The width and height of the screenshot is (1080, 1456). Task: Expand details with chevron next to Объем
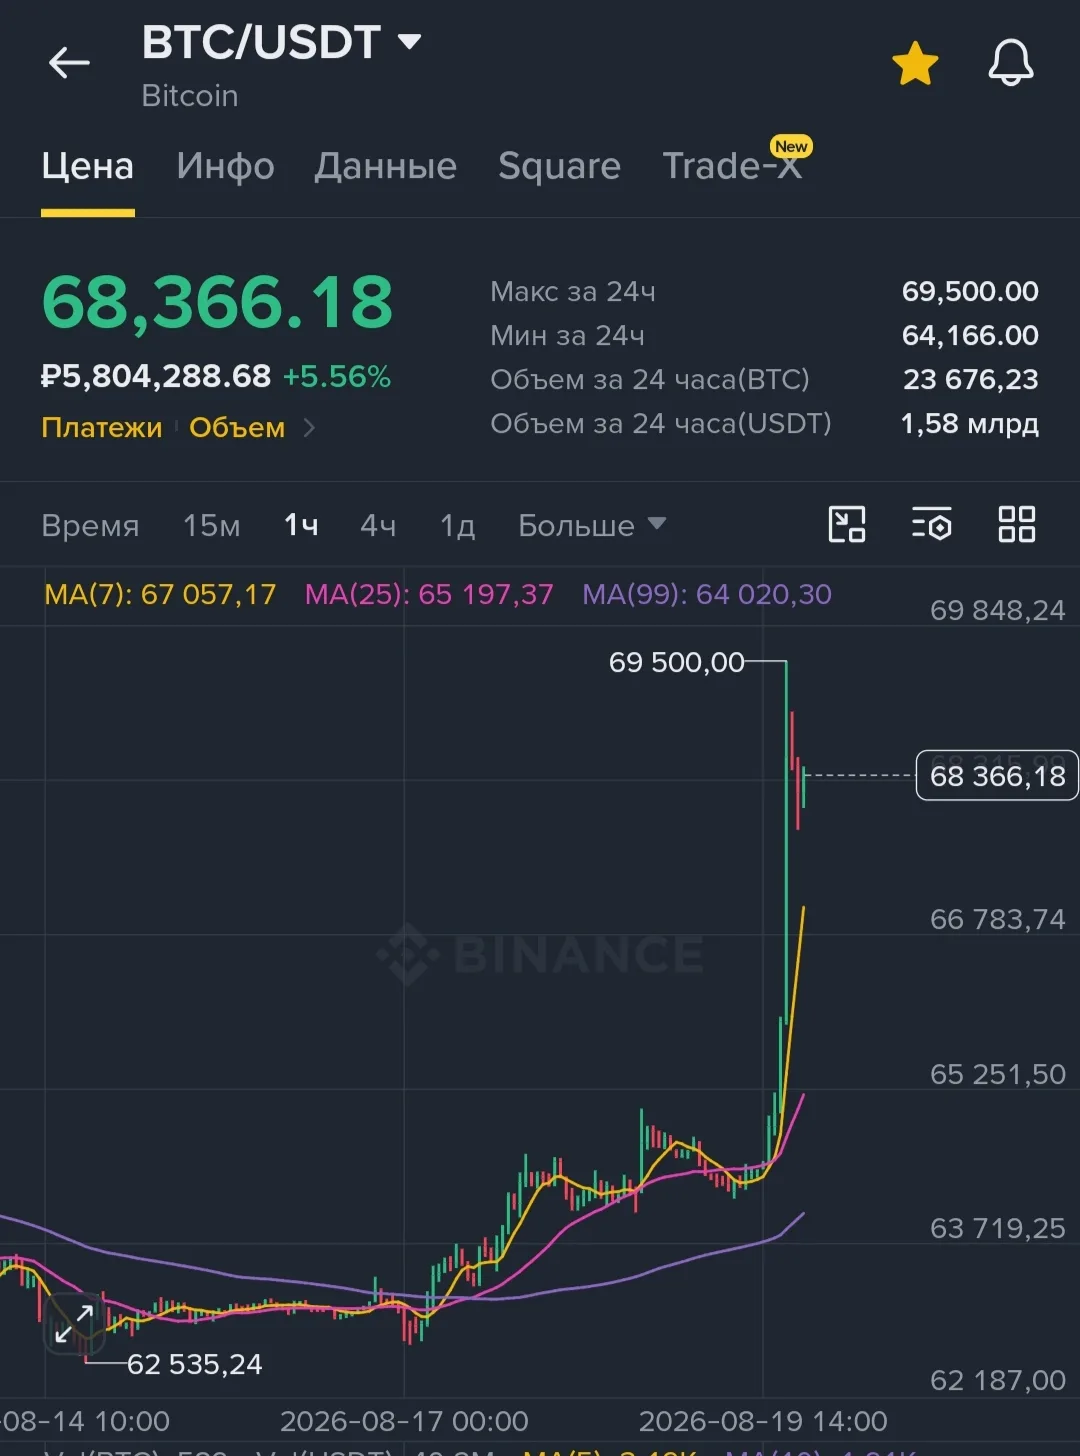coord(309,428)
